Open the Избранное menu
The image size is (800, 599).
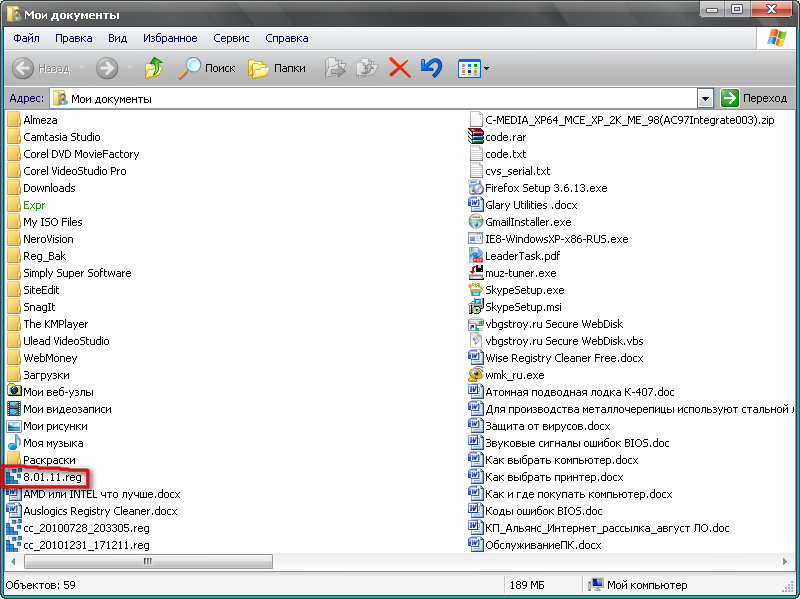[170, 38]
